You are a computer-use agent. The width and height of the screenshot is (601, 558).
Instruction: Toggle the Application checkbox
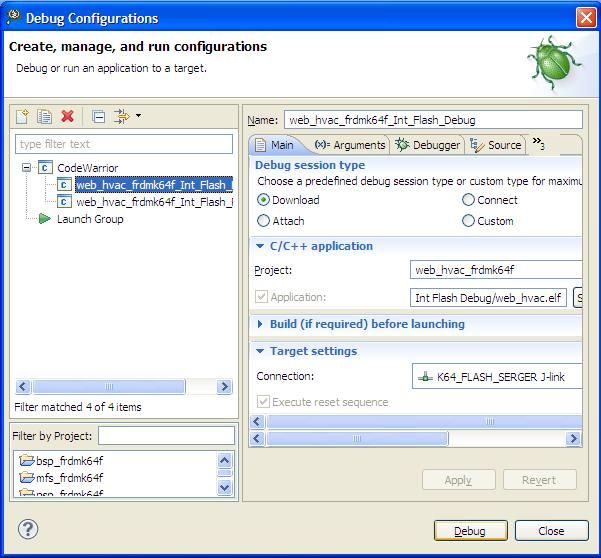click(x=261, y=297)
